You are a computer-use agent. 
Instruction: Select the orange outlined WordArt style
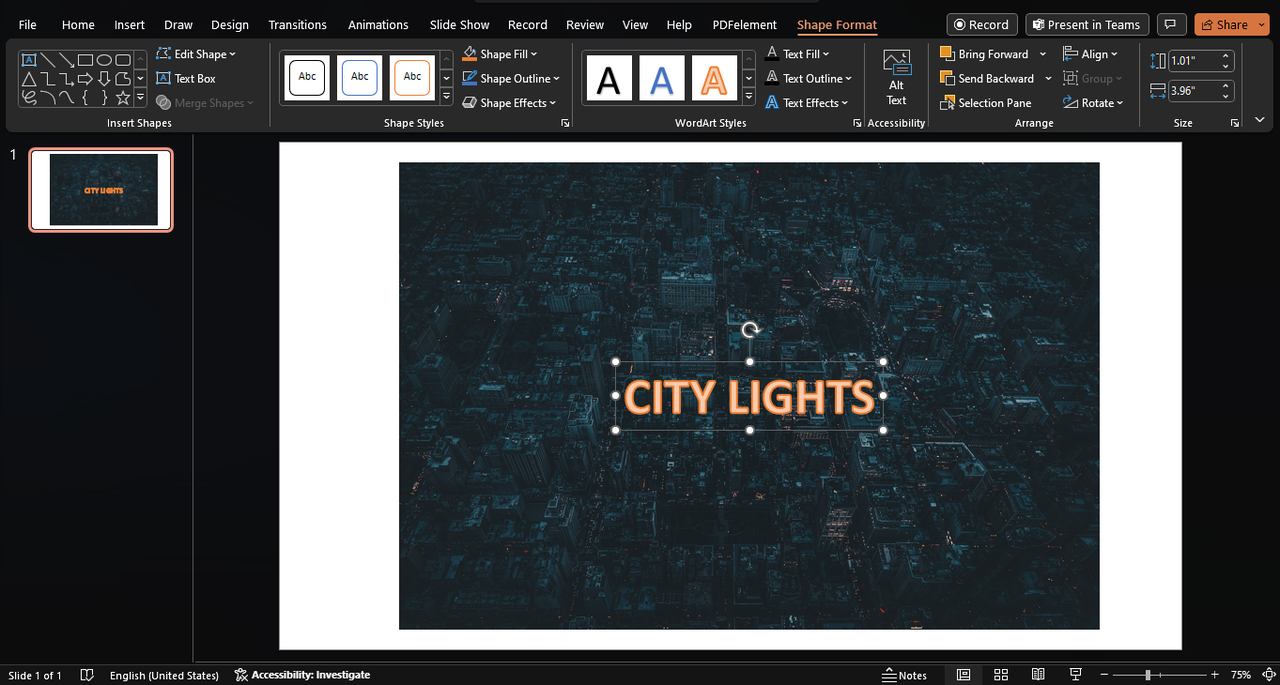712,78
